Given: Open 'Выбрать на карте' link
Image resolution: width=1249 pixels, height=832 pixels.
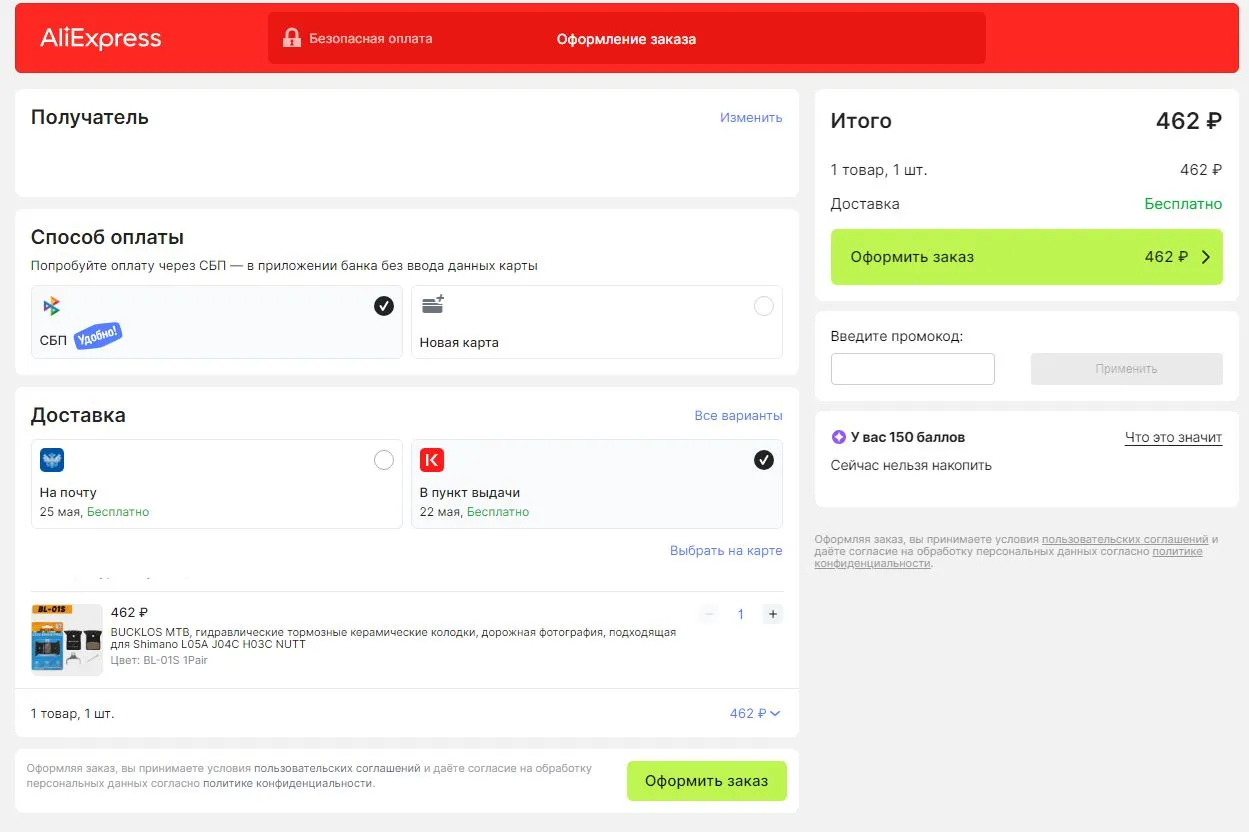Looking at the screenshot, I should click(x=726, y=550).
